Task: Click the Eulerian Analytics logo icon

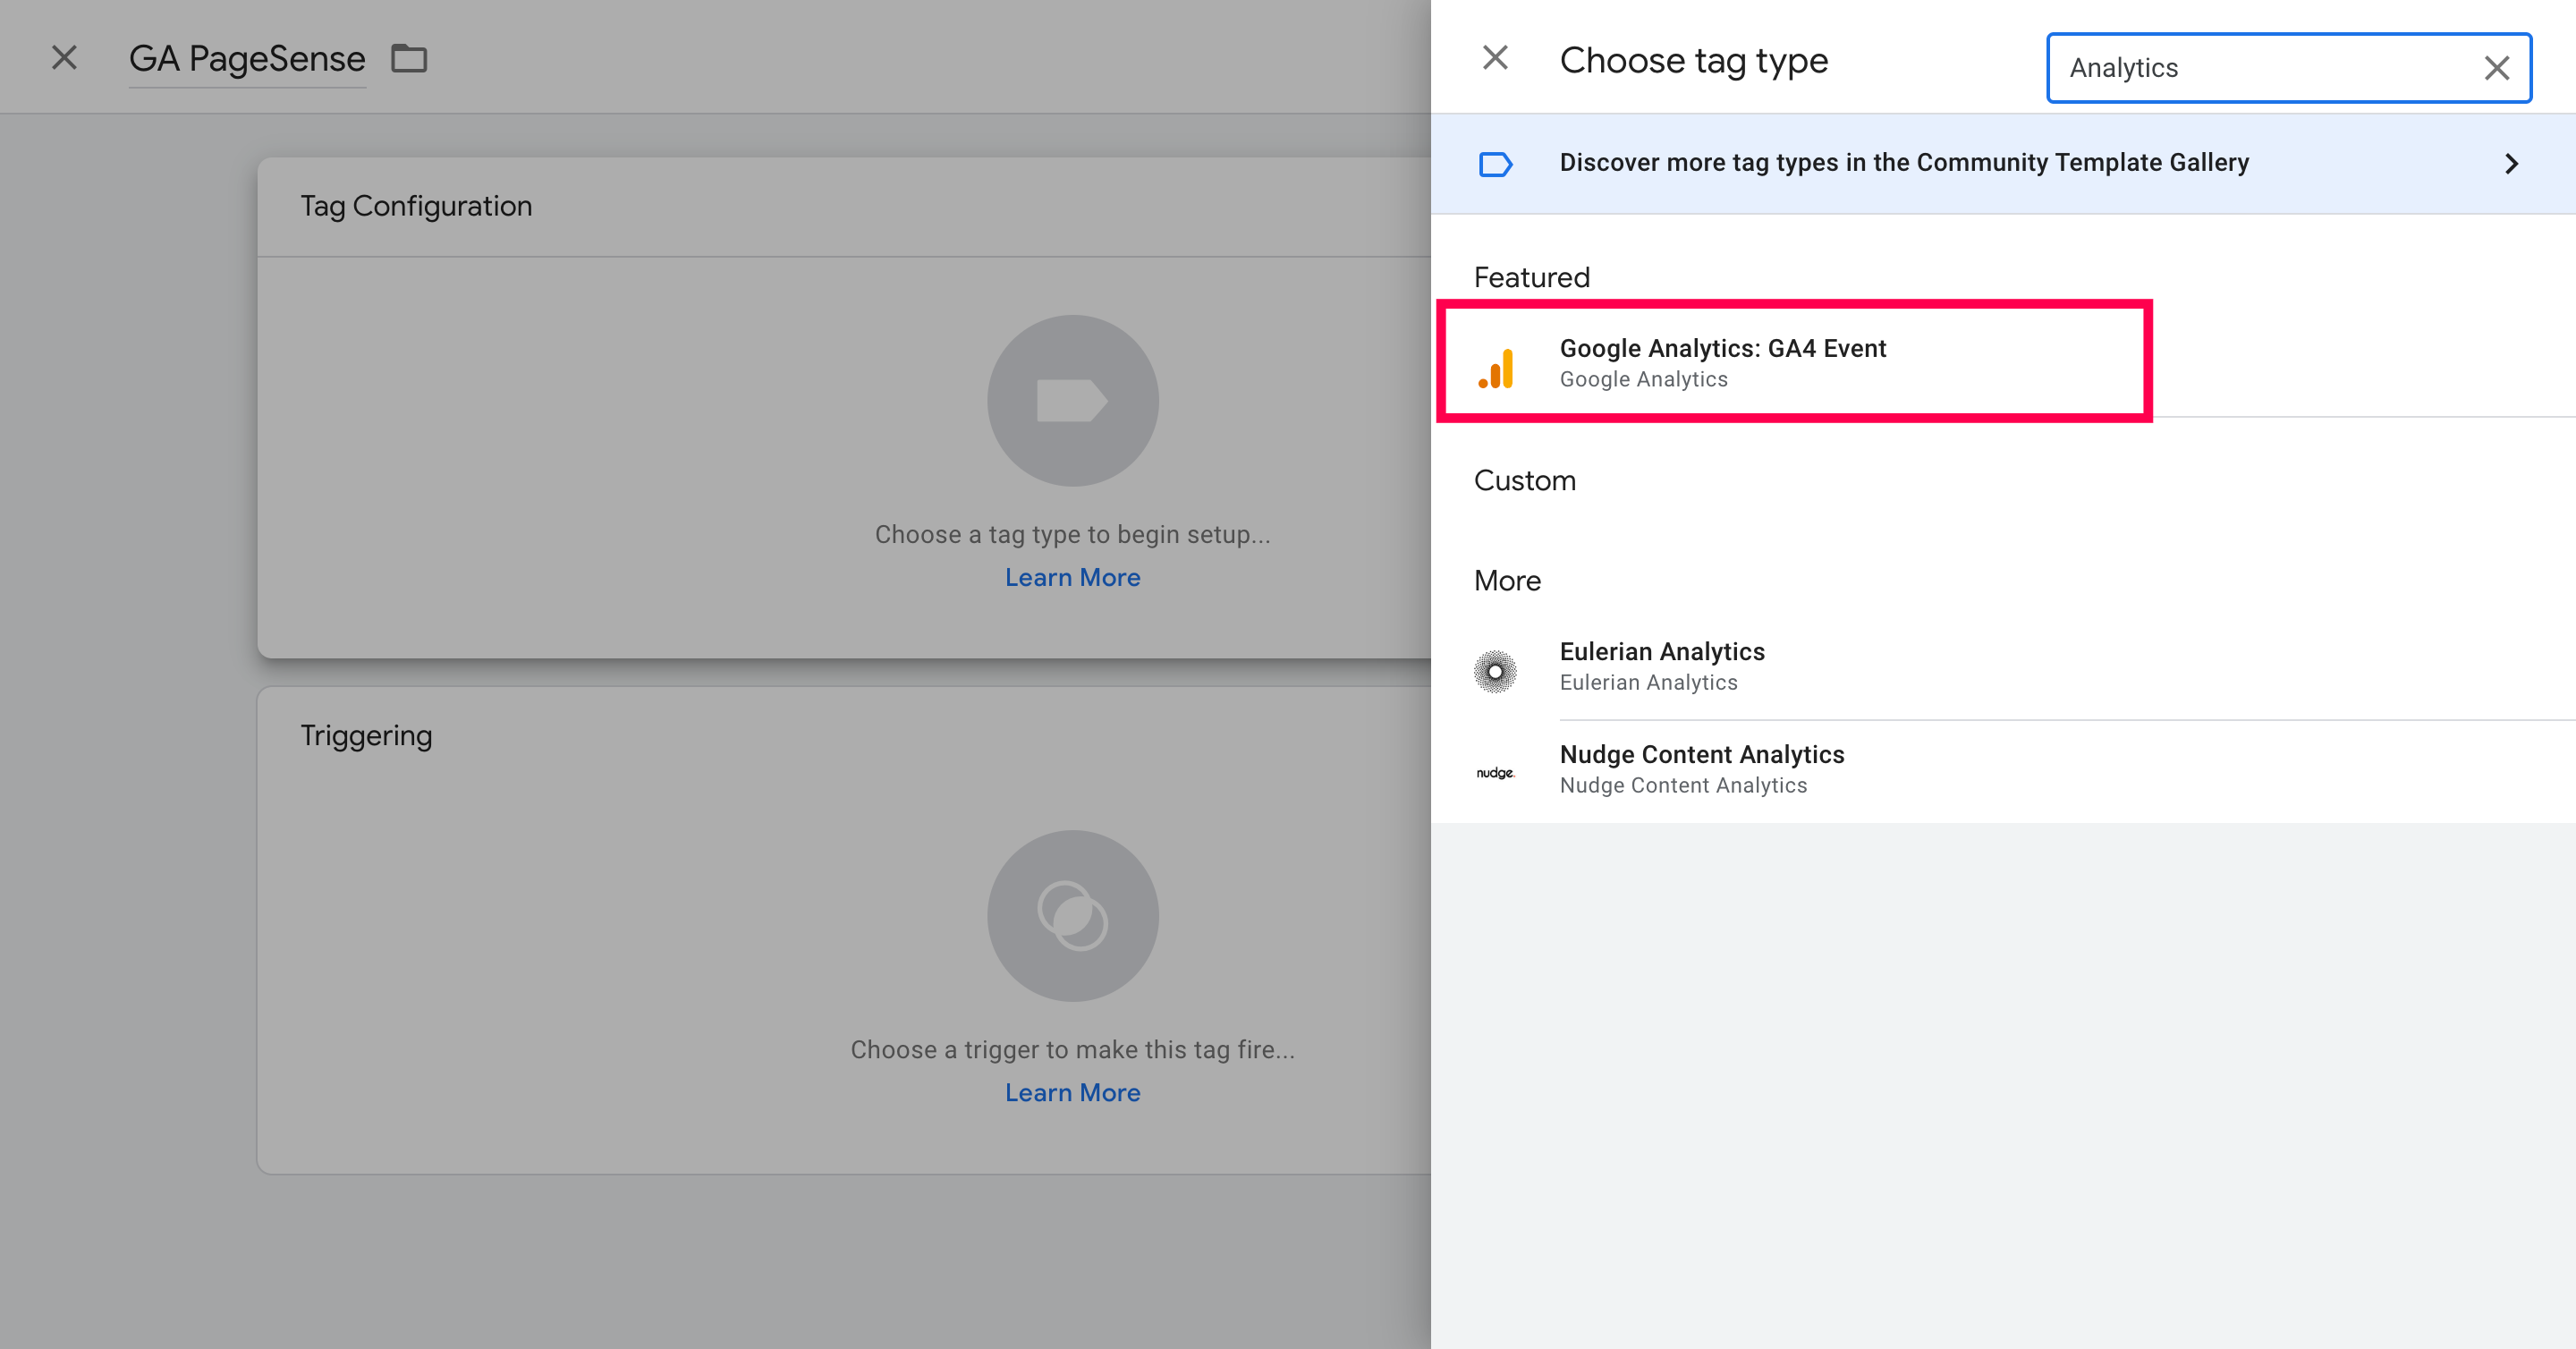Action: [1495, 671]
